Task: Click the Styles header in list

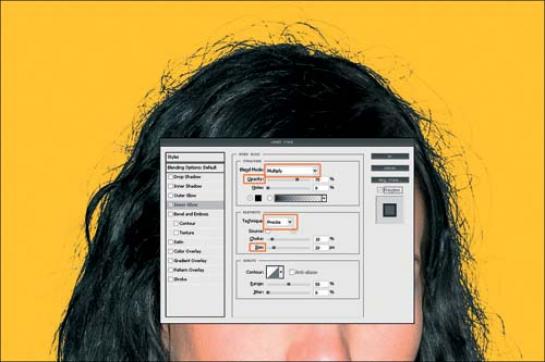Action: point(195,157)
